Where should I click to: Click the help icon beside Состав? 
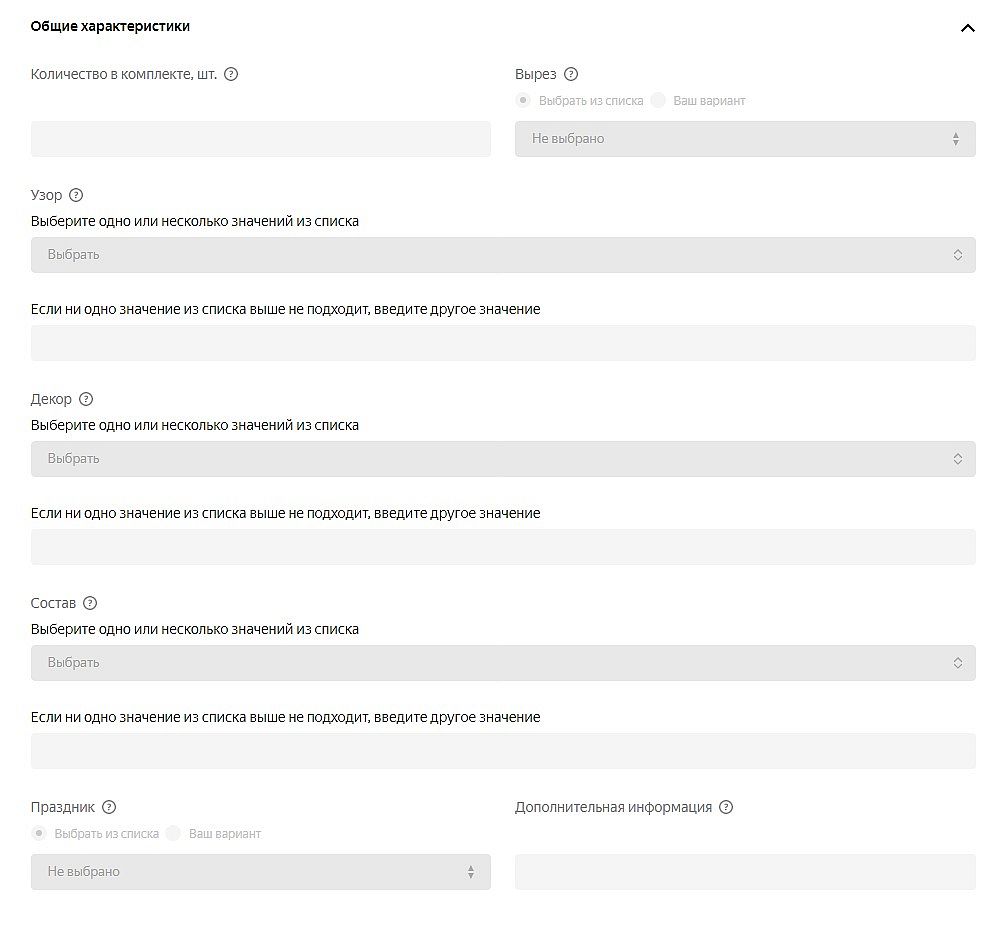coord(90,603)
